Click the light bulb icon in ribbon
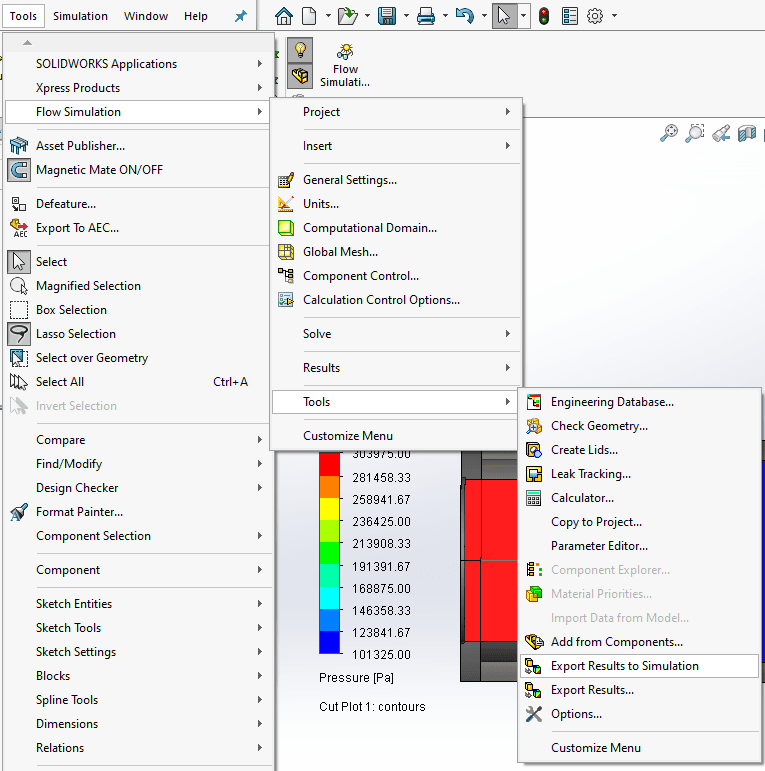765x771 pixels. 300,50
